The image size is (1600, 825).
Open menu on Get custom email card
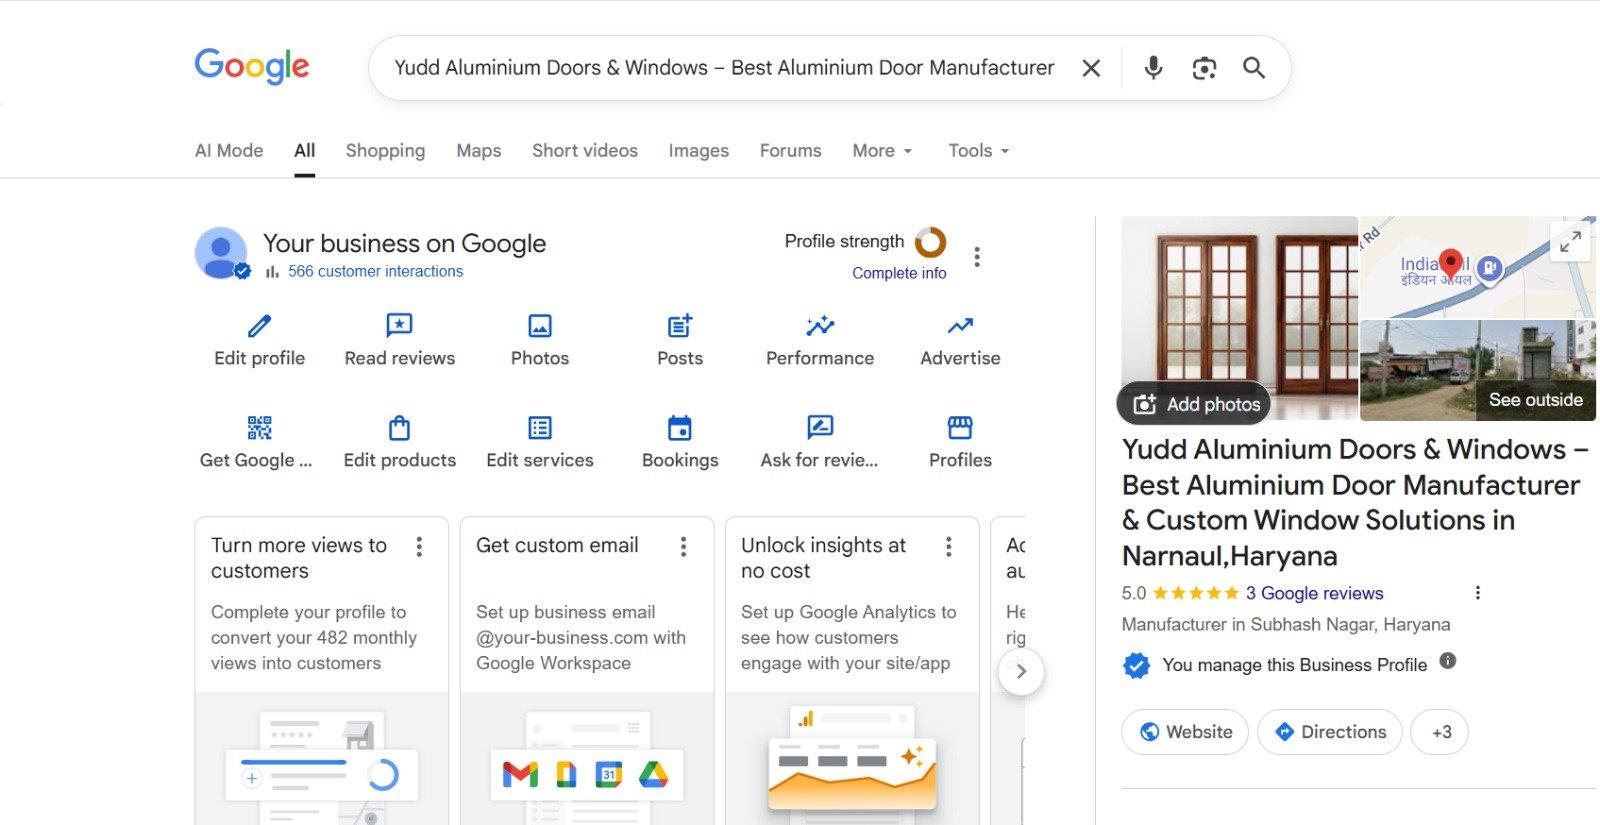pos(684,546)
